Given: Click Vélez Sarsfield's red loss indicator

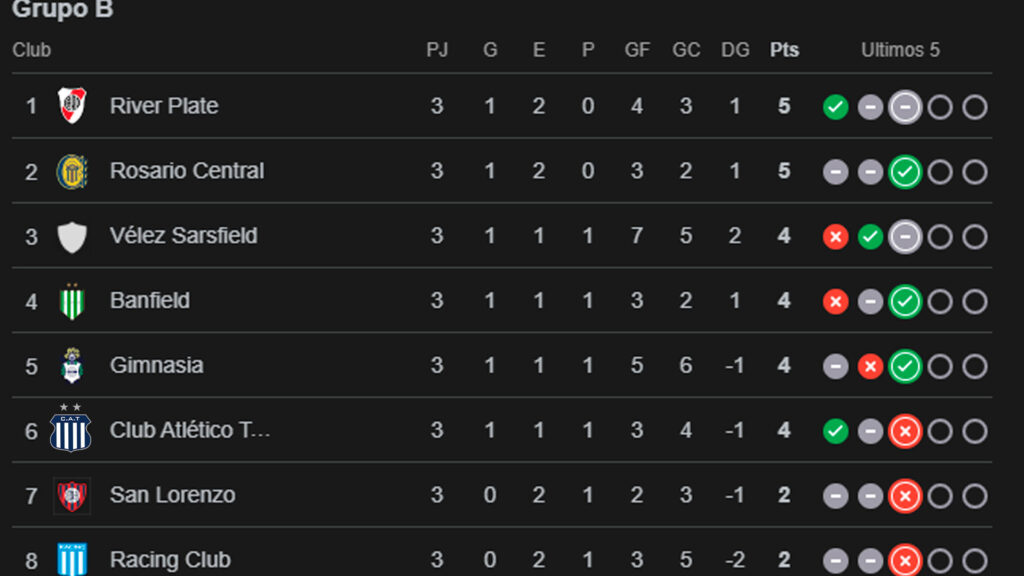Looking at the screenshot, I should pos(835,237).
